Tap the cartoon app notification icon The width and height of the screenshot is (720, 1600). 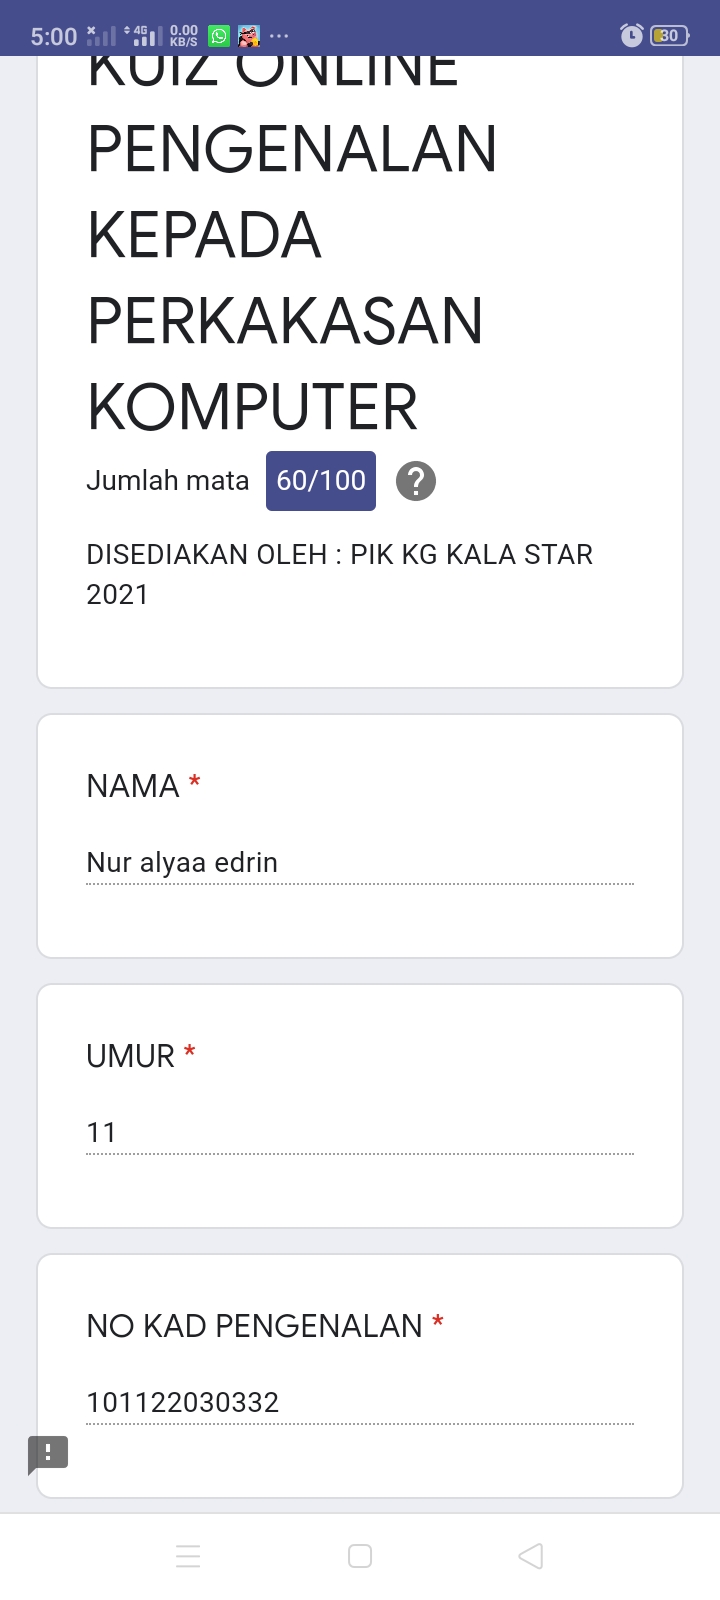click(x=248, y=36)
